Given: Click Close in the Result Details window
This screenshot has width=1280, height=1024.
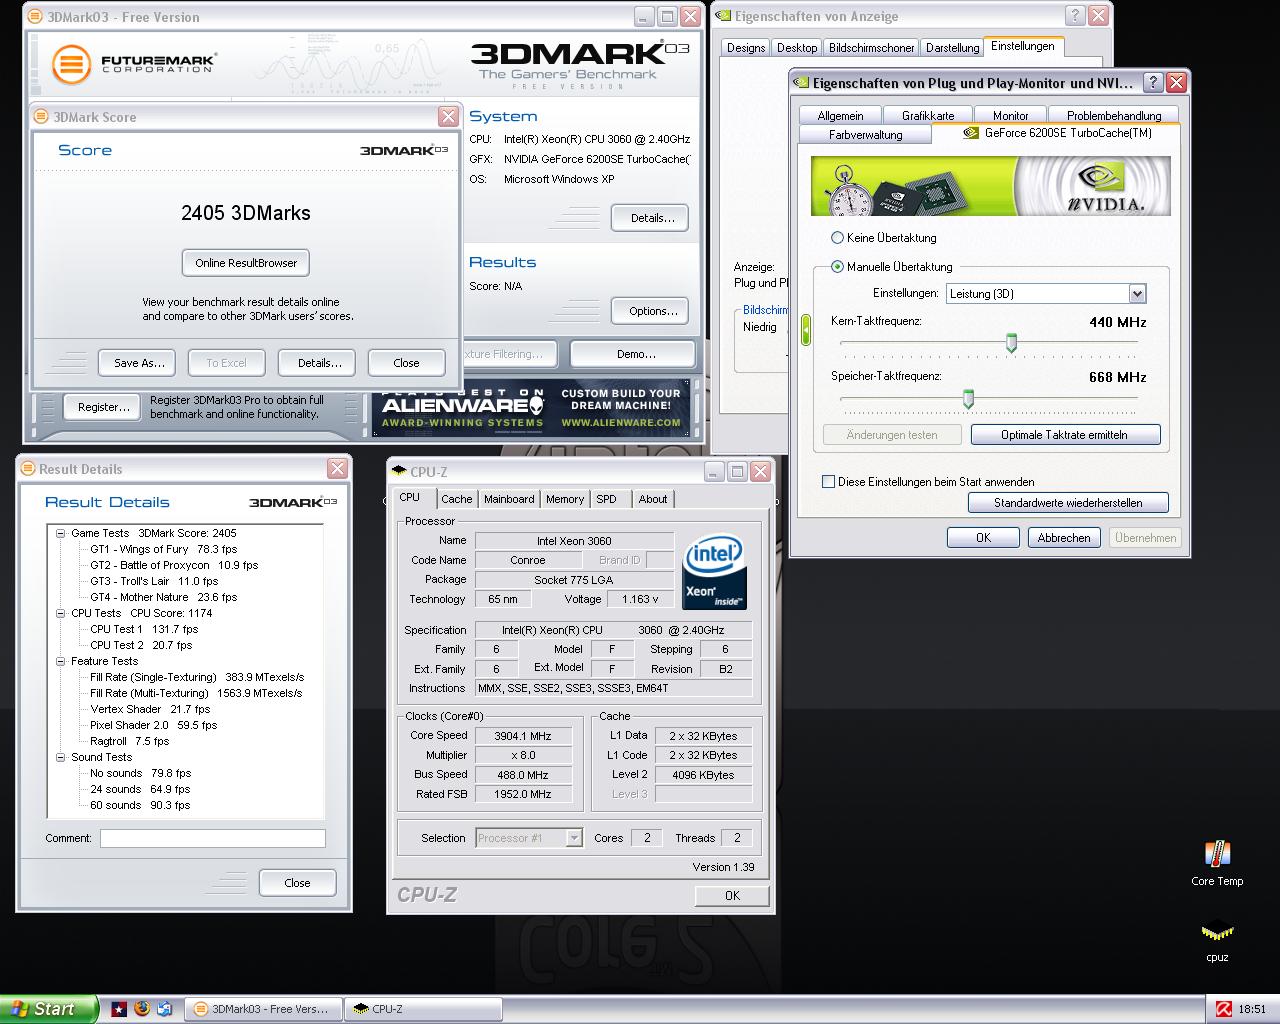Looking at the screenshot, I should click(297, 883).
